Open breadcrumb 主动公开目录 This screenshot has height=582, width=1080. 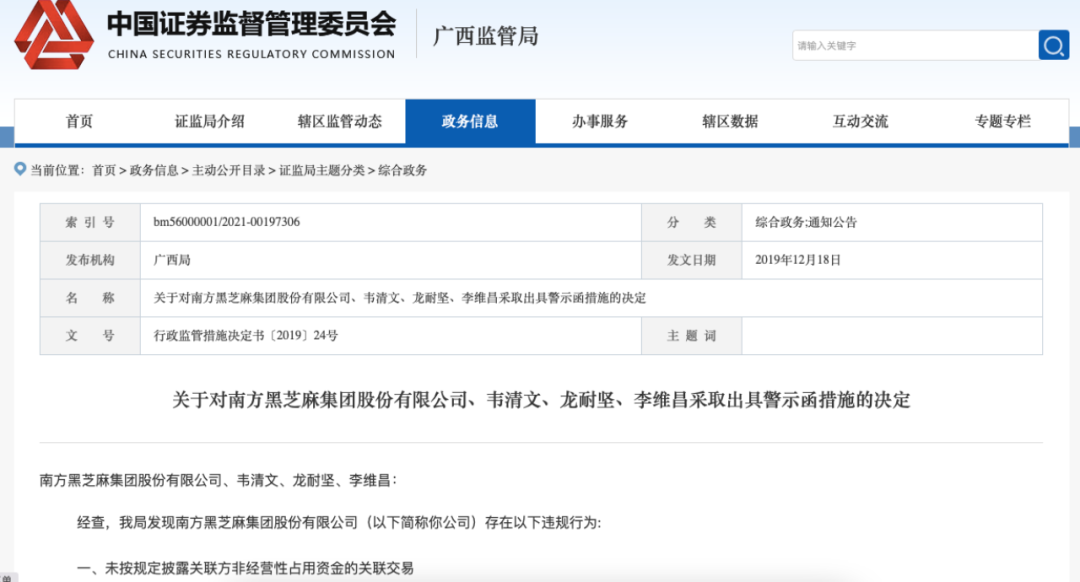pos(229,170)
